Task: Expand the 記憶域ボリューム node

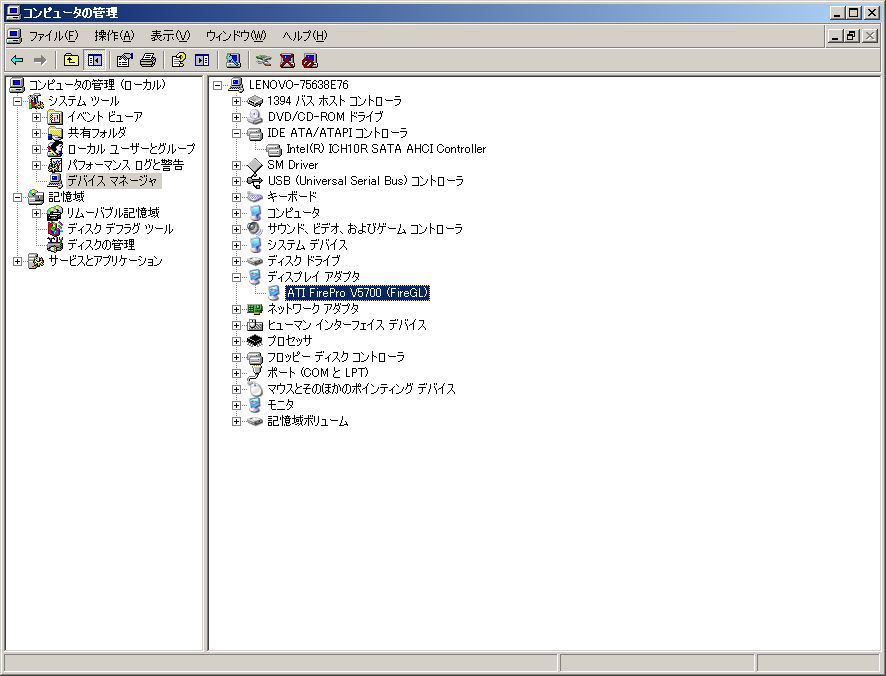Action: coord(236,421)
